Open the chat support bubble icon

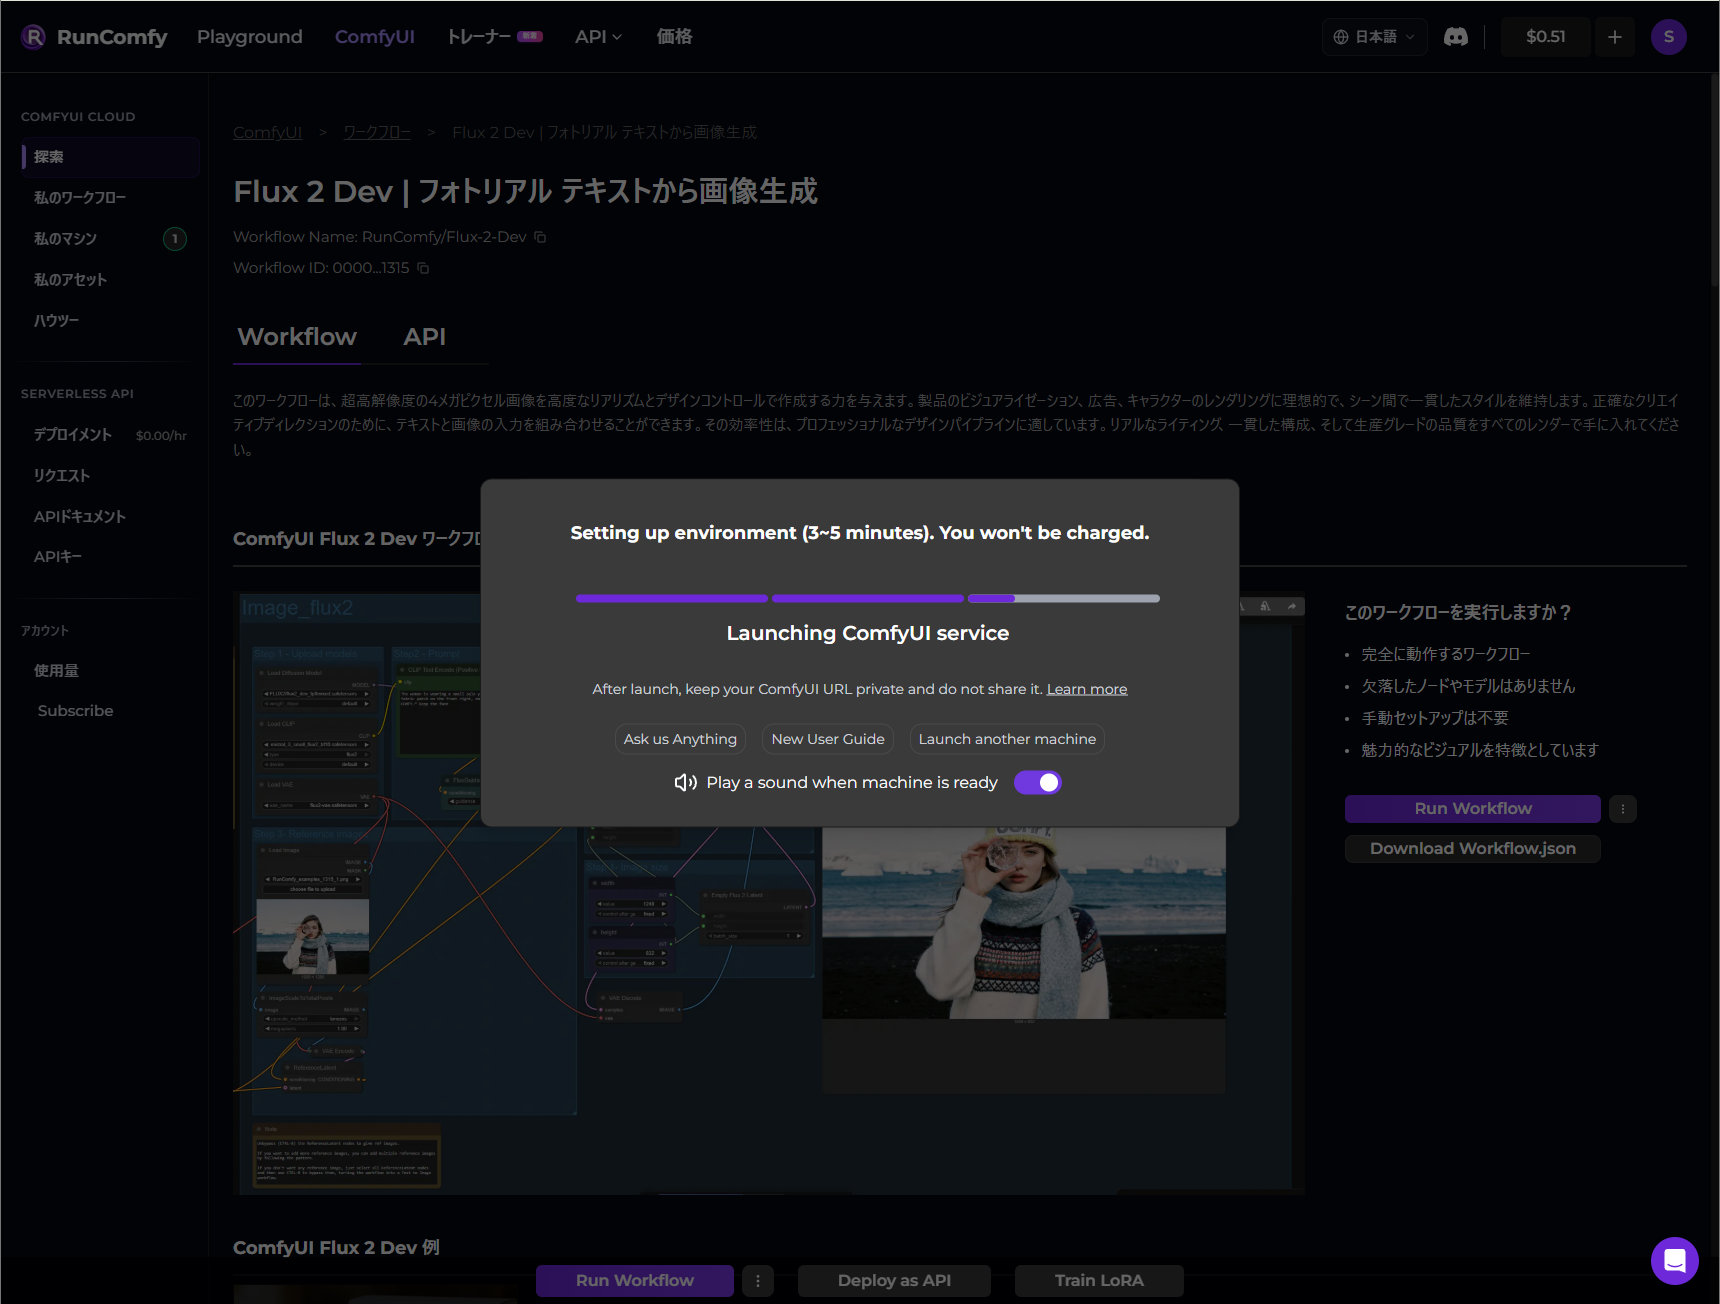pos(1674,1260)
